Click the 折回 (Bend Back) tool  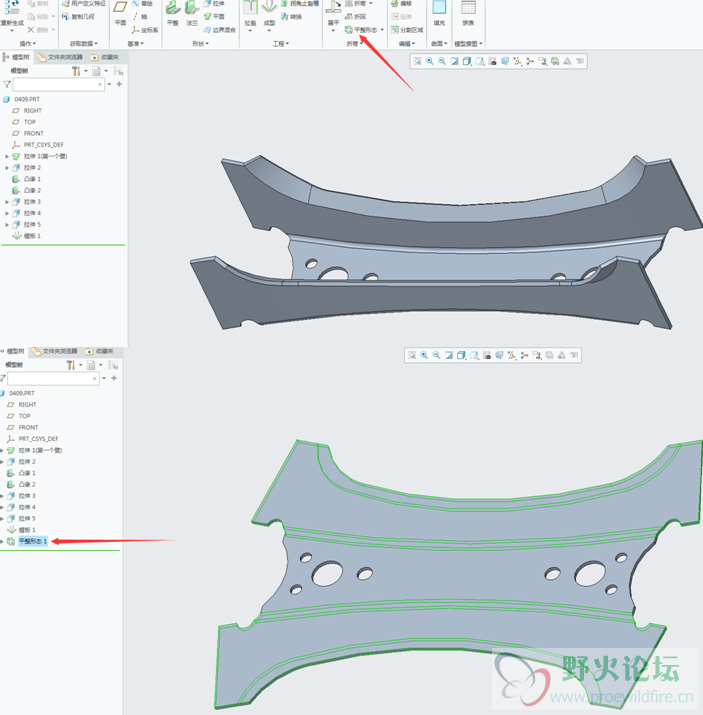point(356,17)
